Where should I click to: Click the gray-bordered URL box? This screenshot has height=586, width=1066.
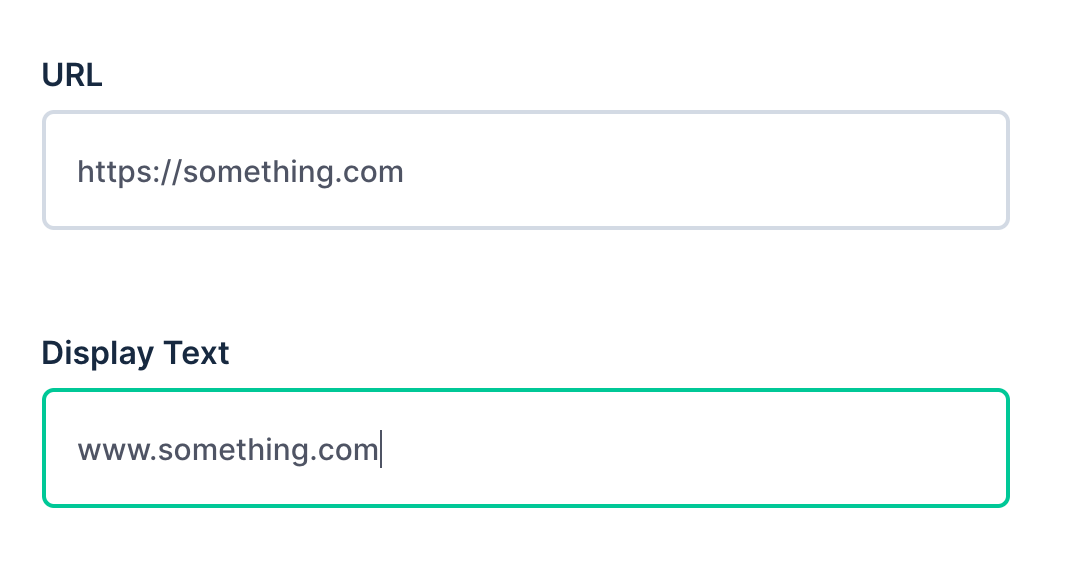tap(525, 170)
